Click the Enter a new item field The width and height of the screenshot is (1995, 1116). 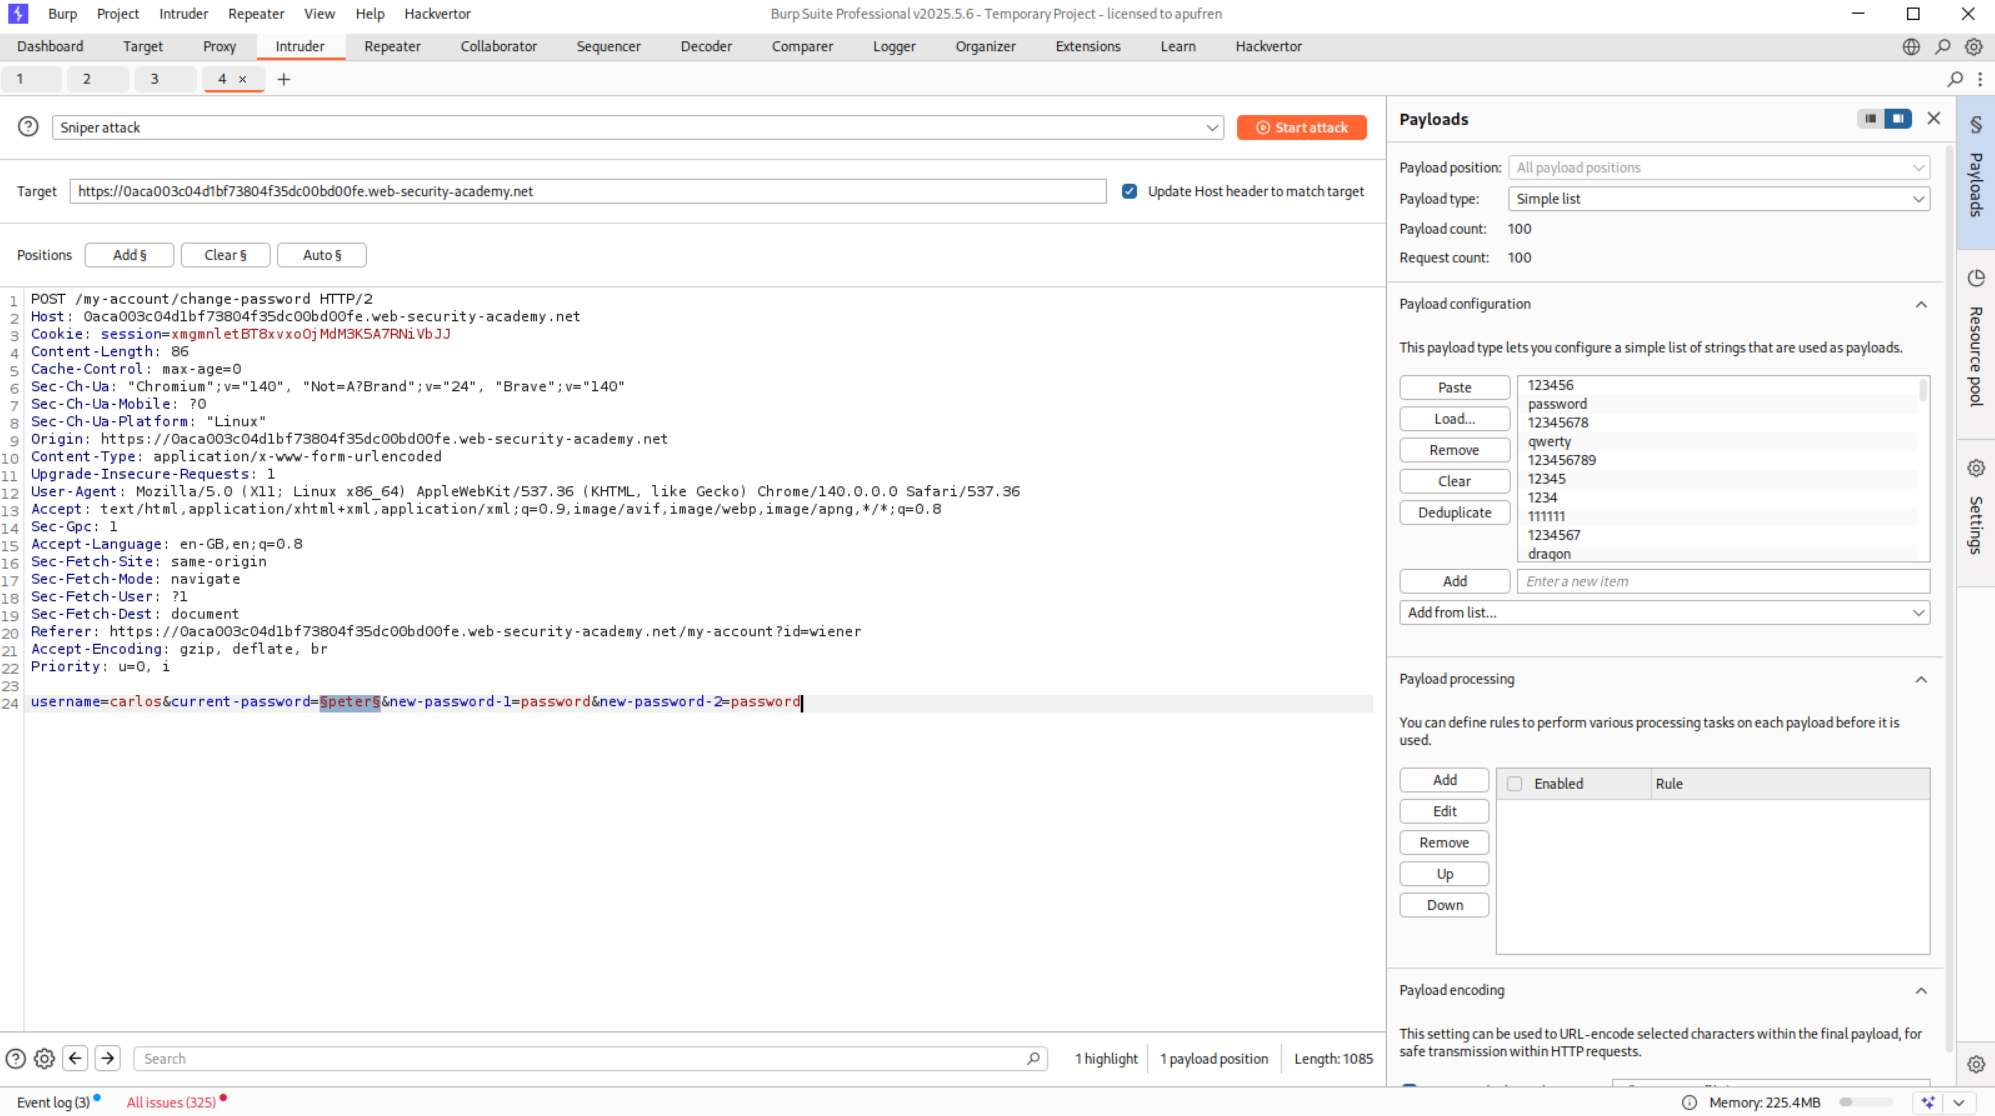[x=1722, y=581]
